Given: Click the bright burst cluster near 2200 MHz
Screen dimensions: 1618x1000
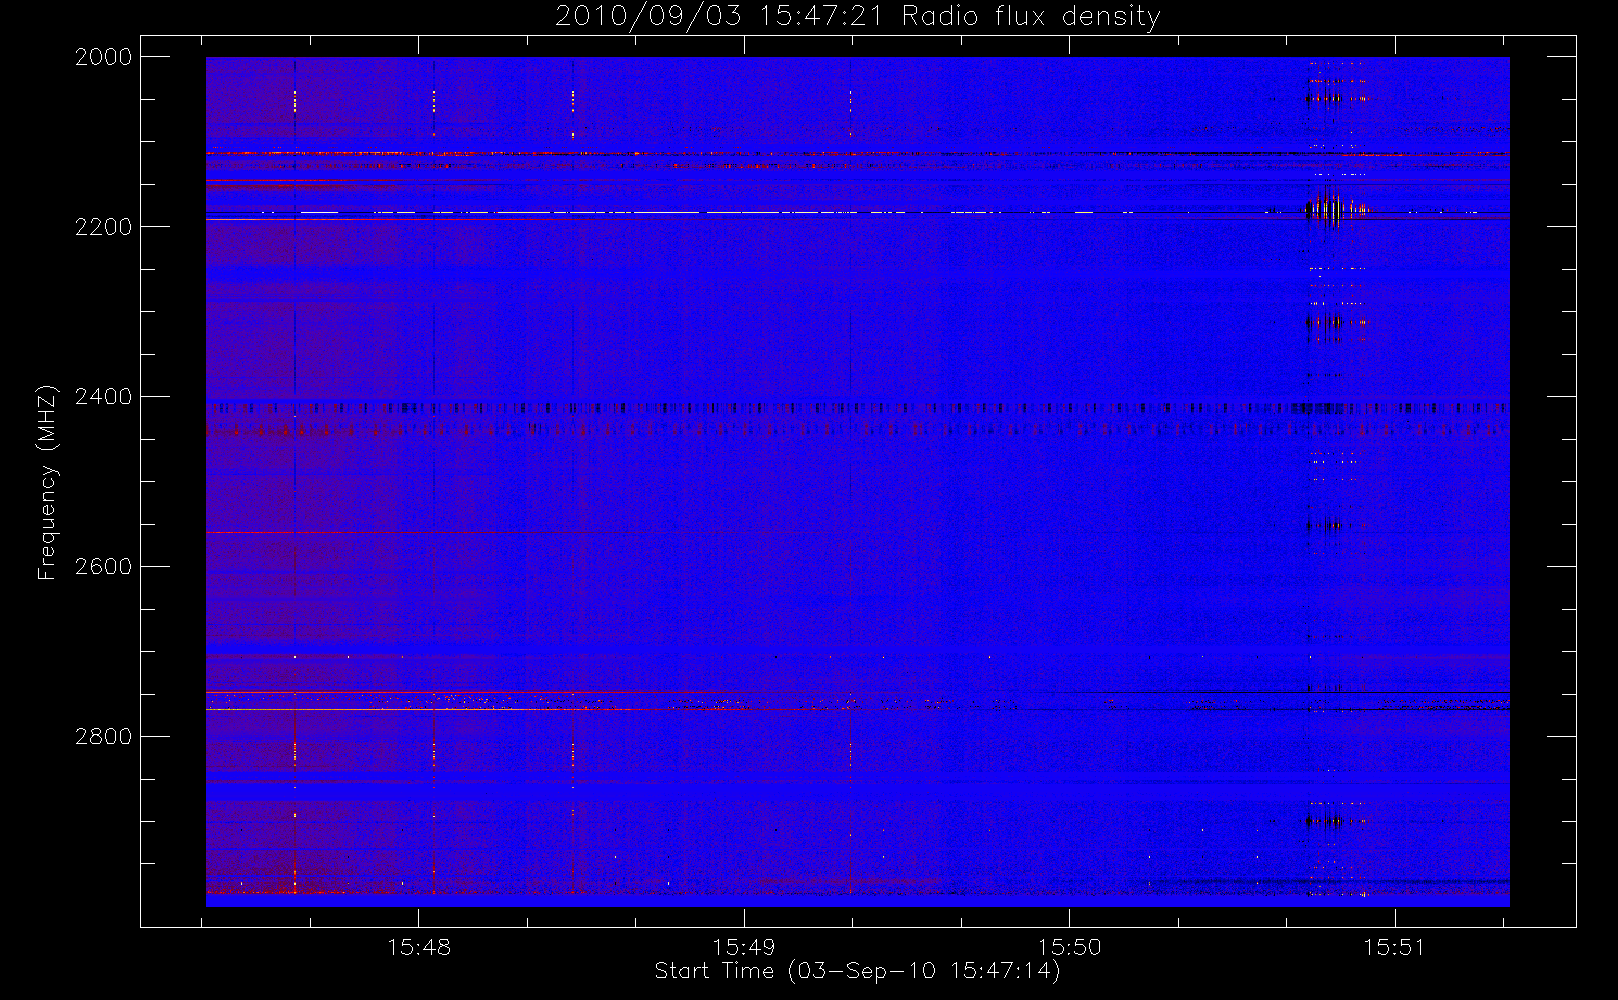Looking at the screenshot, I should (x=1336, y=210).
